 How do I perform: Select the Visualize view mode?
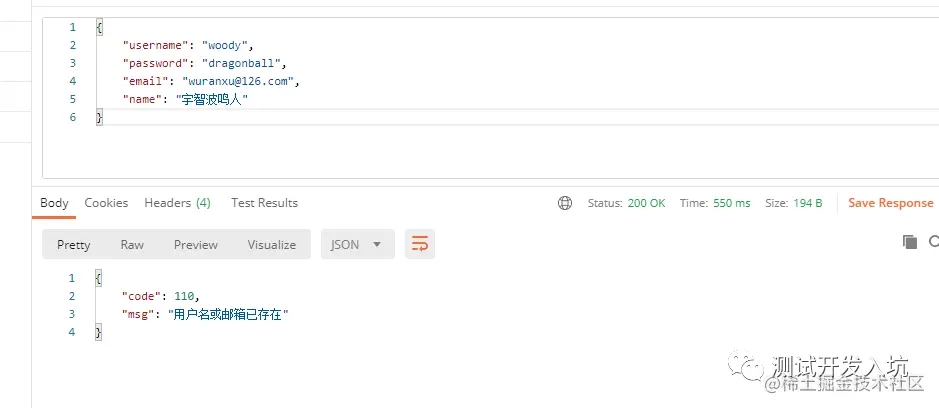272,244
